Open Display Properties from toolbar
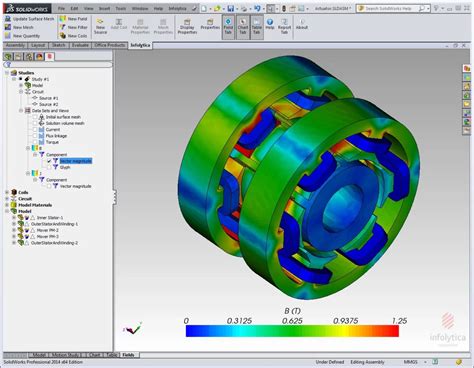Viewport: 474px width, 368px height. pyautogui.click(x=187, y=27)
